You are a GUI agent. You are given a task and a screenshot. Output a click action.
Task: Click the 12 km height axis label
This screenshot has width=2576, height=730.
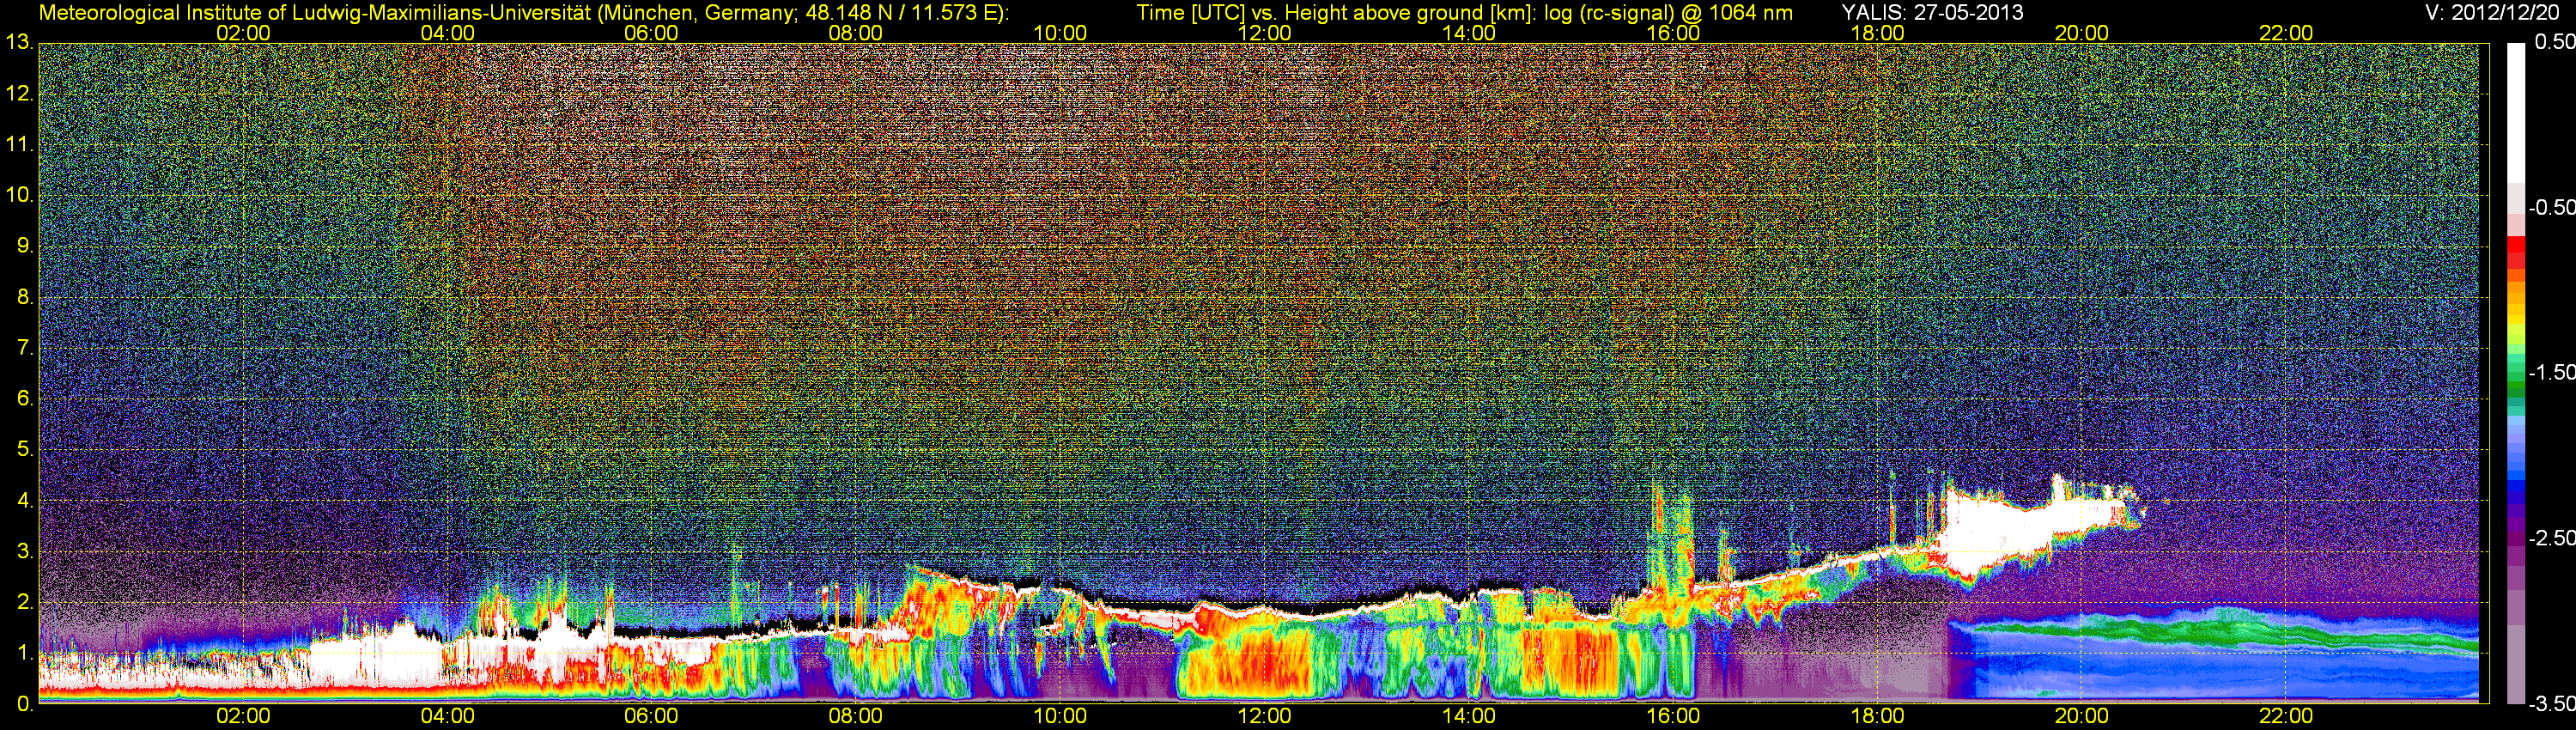tap(19, 94)
